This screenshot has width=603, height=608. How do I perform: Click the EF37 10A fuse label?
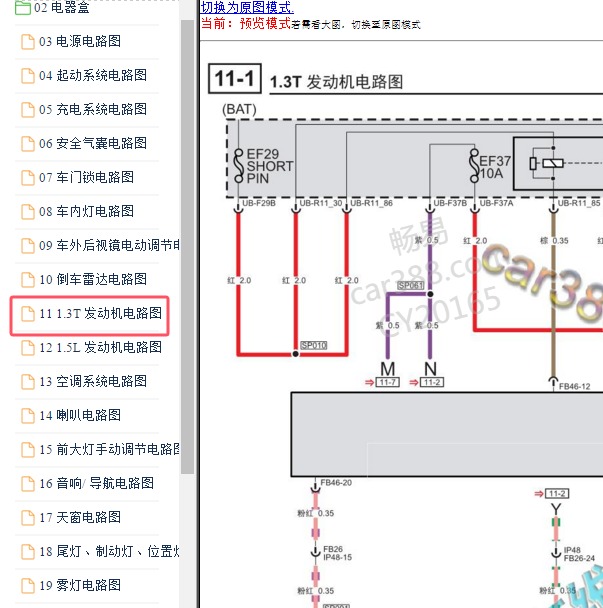(495, 167)
